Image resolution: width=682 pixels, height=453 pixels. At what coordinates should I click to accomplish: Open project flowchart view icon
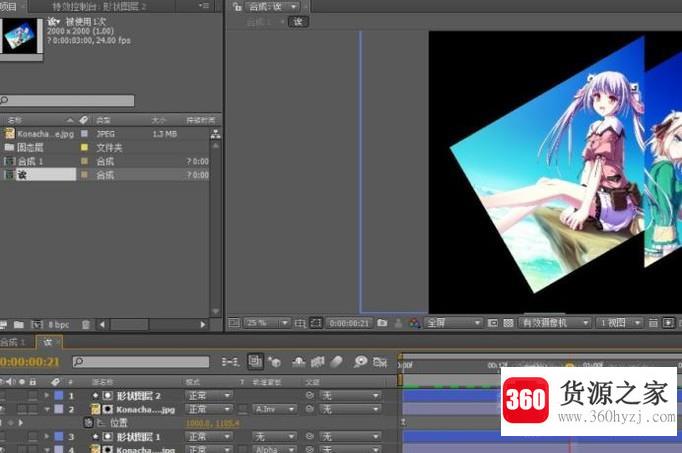[x=215, y=134]
